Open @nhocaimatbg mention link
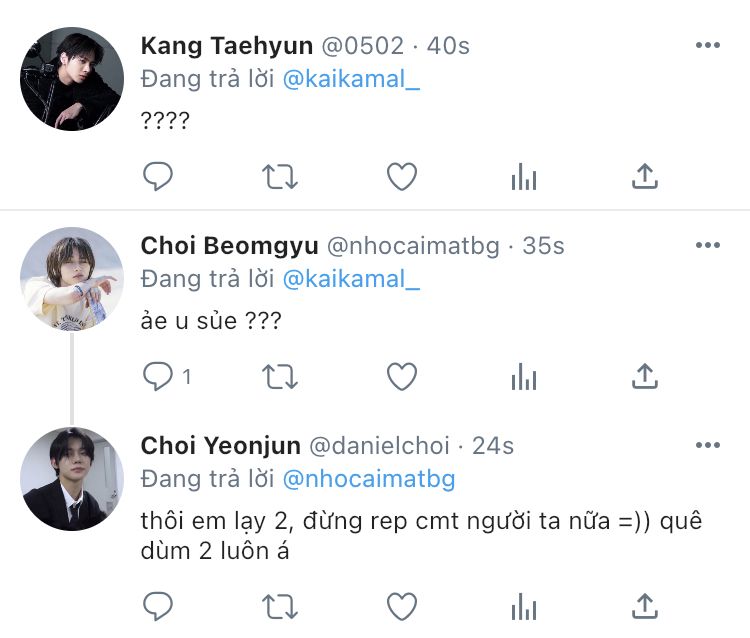Image resolution: width=750 pixels, height=638 pixels. [x=369, y=479]
